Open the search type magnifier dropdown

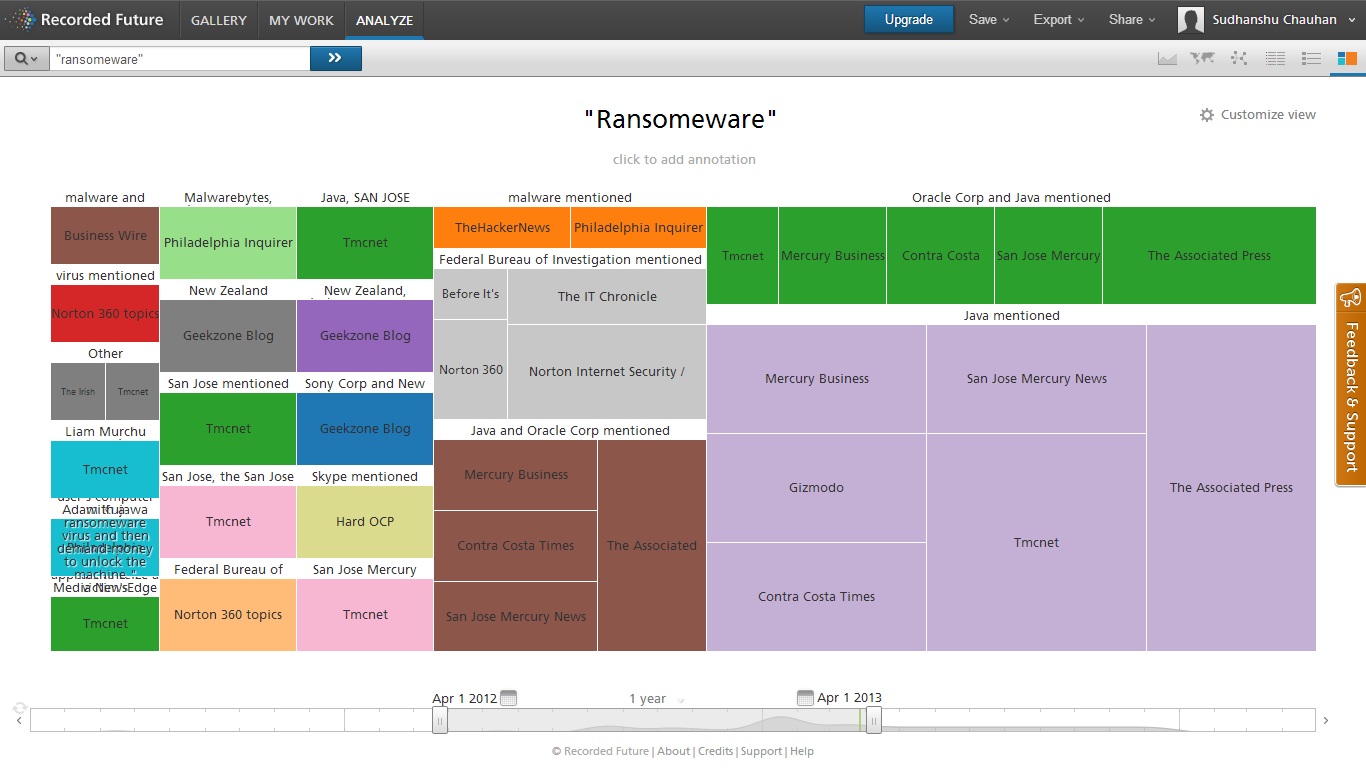pyautogui.click(x=27, y=58)
